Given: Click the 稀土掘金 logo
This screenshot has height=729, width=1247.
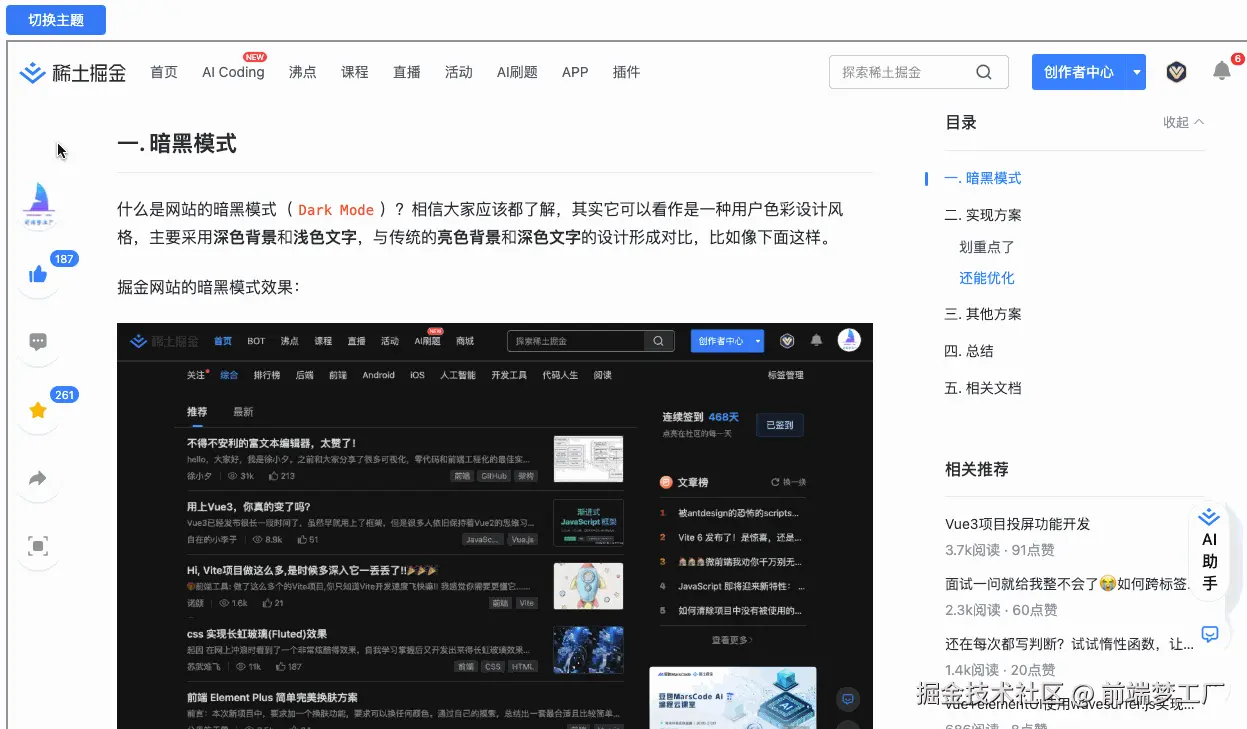Looking at the screenshot, I should tap(73, 72).
